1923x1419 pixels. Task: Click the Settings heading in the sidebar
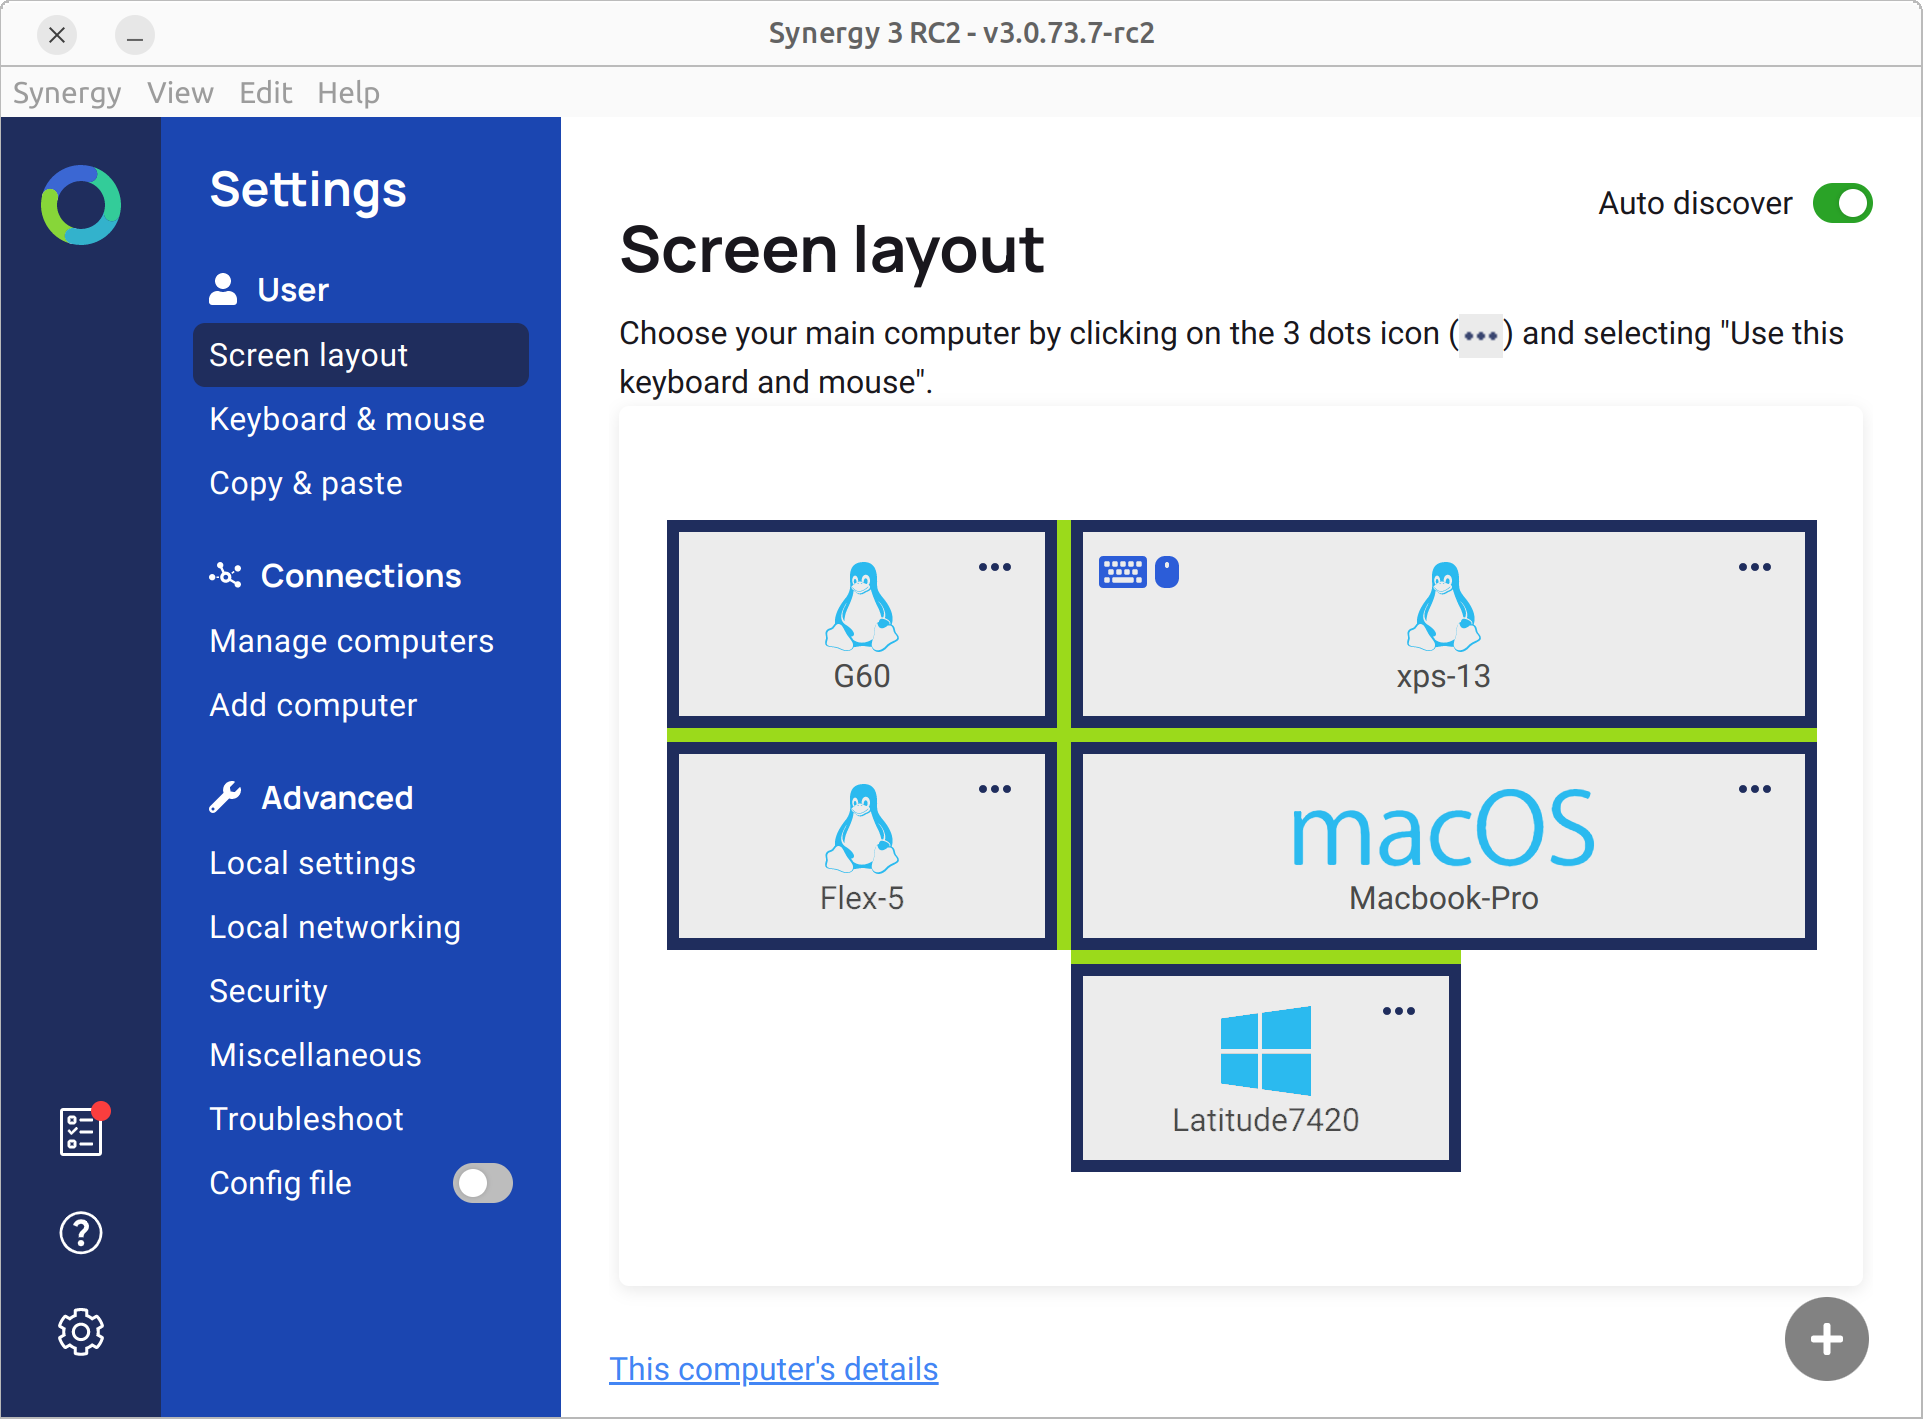point(308,189)
